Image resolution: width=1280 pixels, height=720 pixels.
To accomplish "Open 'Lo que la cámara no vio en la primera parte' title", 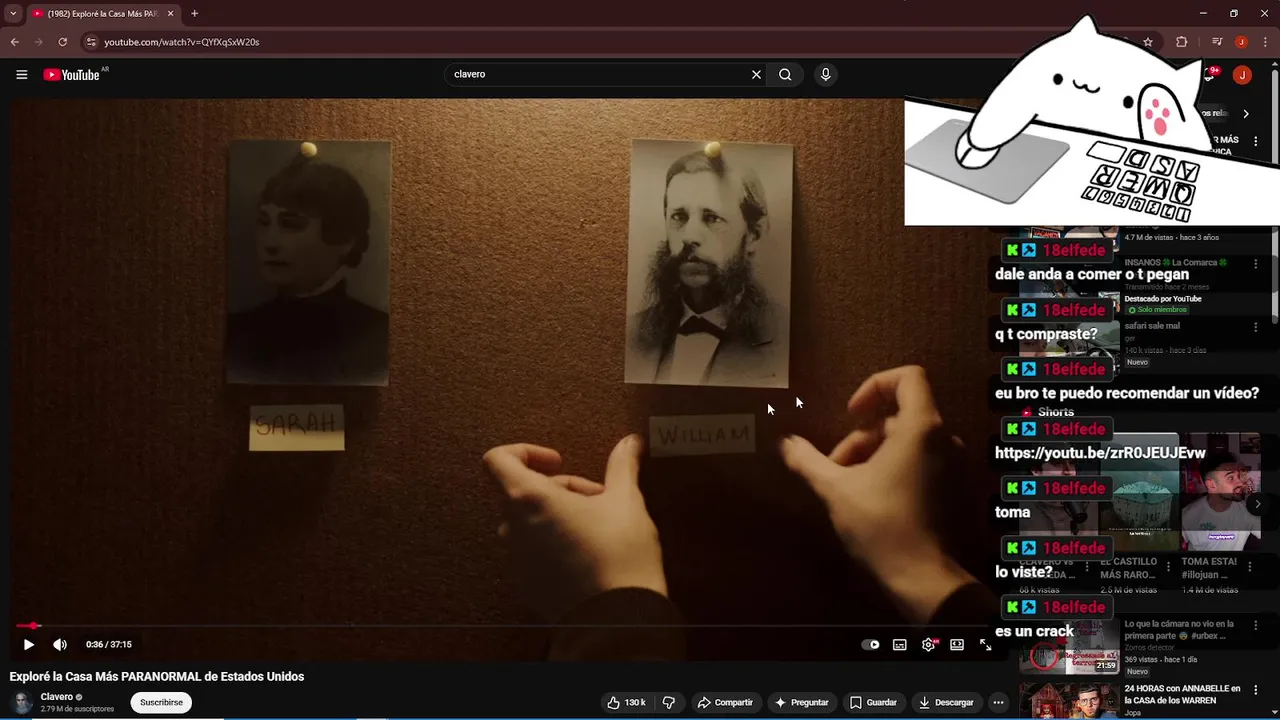I will point(1180,630).
